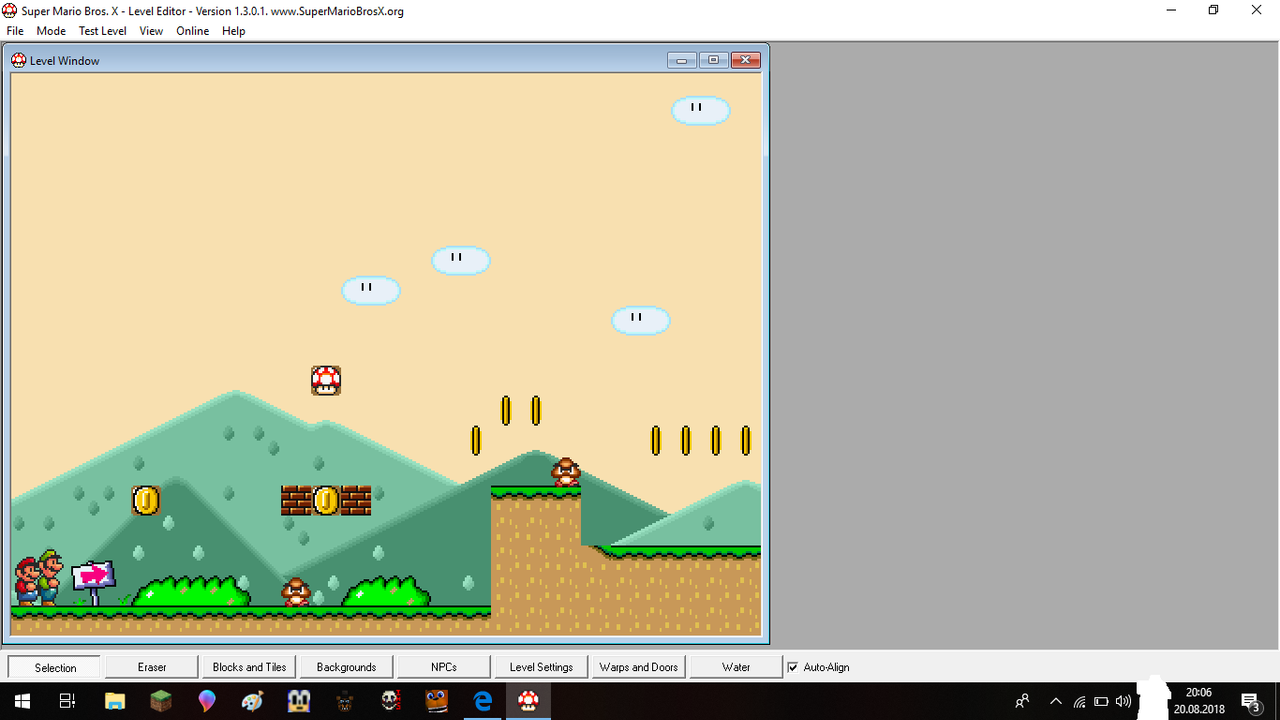Image resolution: width=1280 pixels, height=720 pixels.
Task: Select the lone coin block above the arrow sign
Action: [146, 500]
